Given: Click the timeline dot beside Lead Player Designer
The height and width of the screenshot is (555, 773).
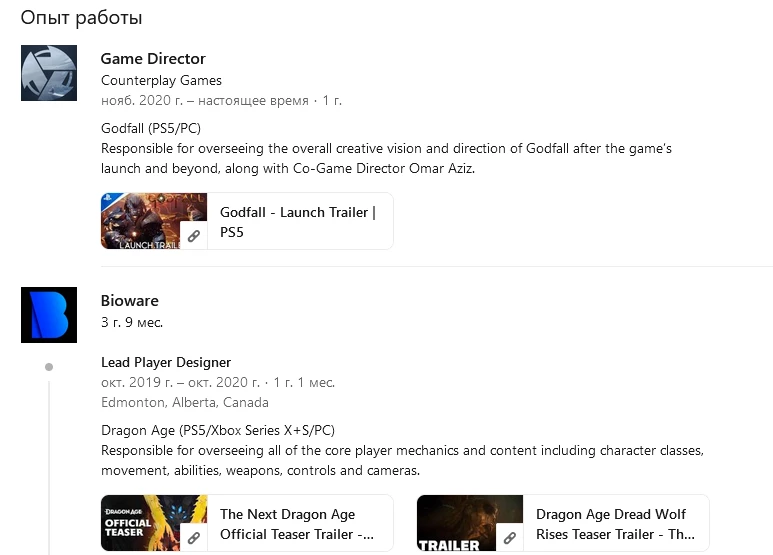Looking at the screenshot, I should click(x=49, y=367).
